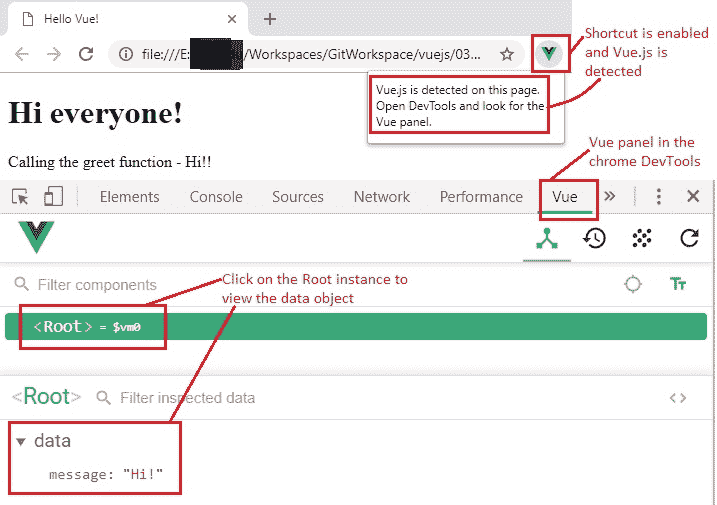Click the Vue logo in Vue panel

click(36, 236)
